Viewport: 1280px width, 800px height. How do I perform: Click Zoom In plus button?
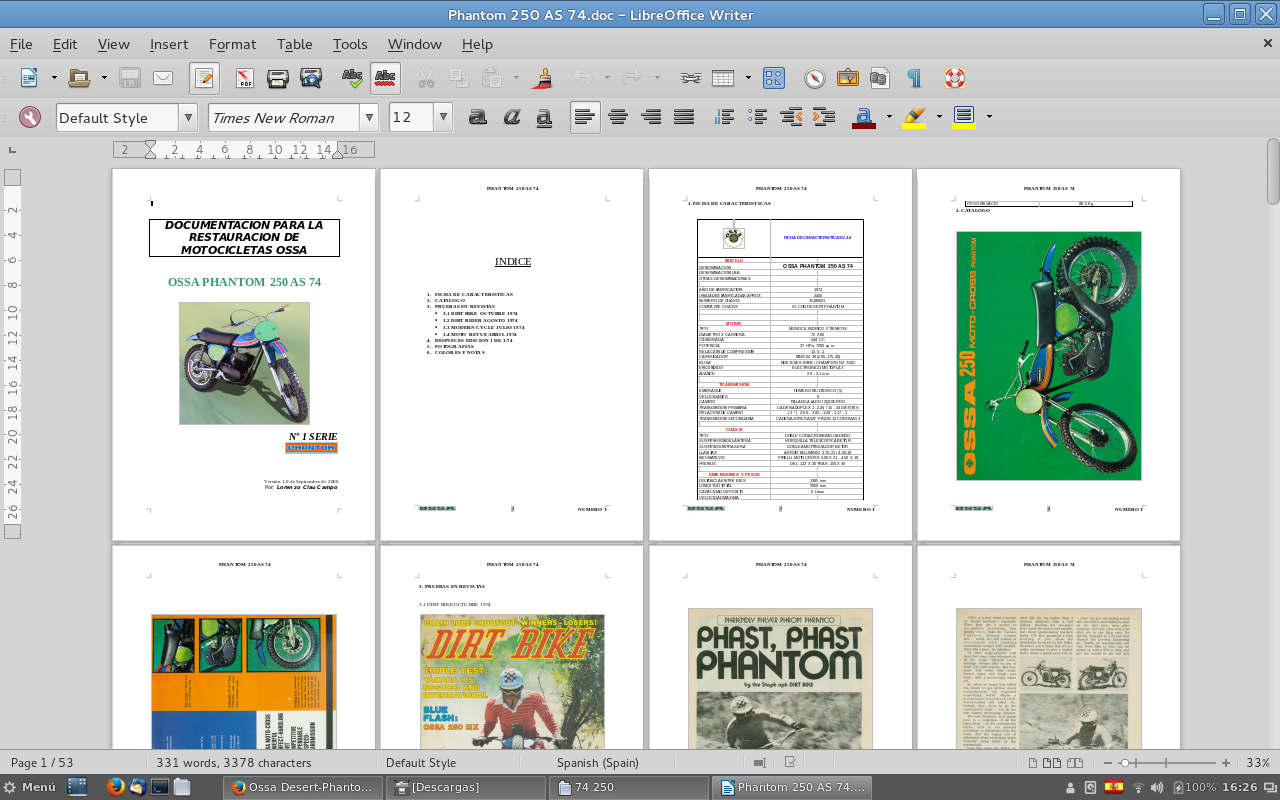click(1226, 763)
